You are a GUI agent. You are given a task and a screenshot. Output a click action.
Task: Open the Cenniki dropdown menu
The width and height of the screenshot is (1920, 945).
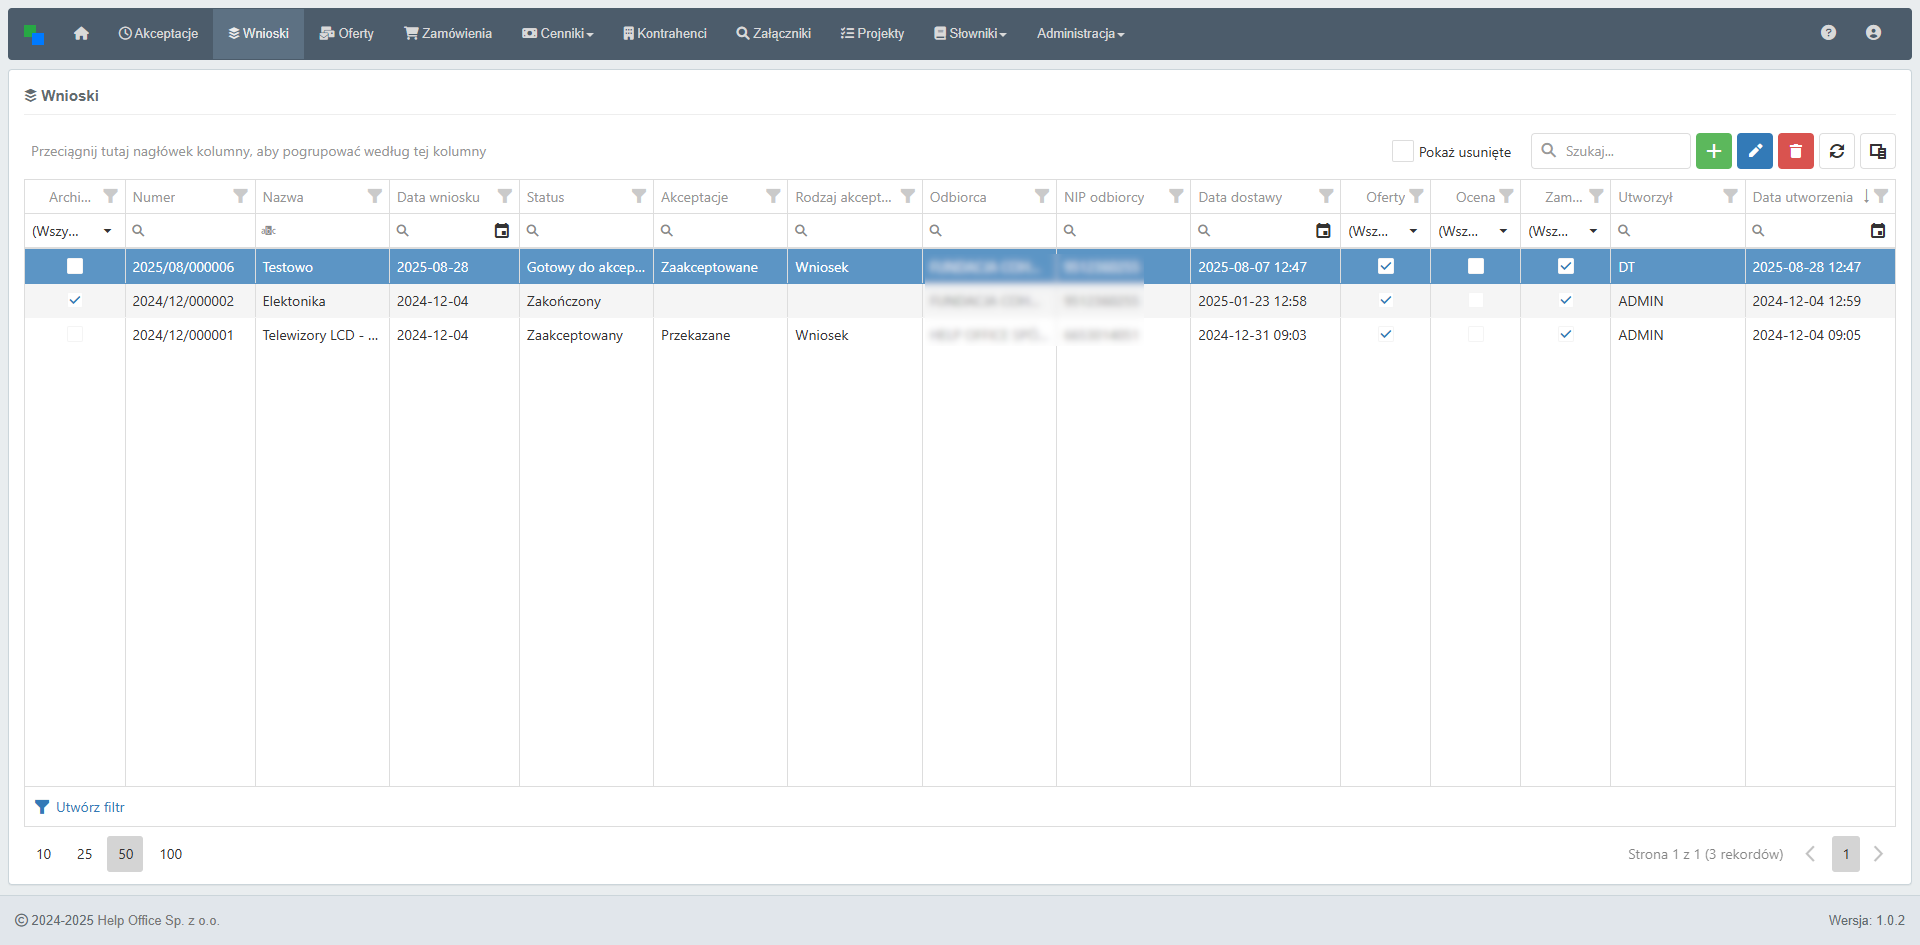(x=558, y=33)
